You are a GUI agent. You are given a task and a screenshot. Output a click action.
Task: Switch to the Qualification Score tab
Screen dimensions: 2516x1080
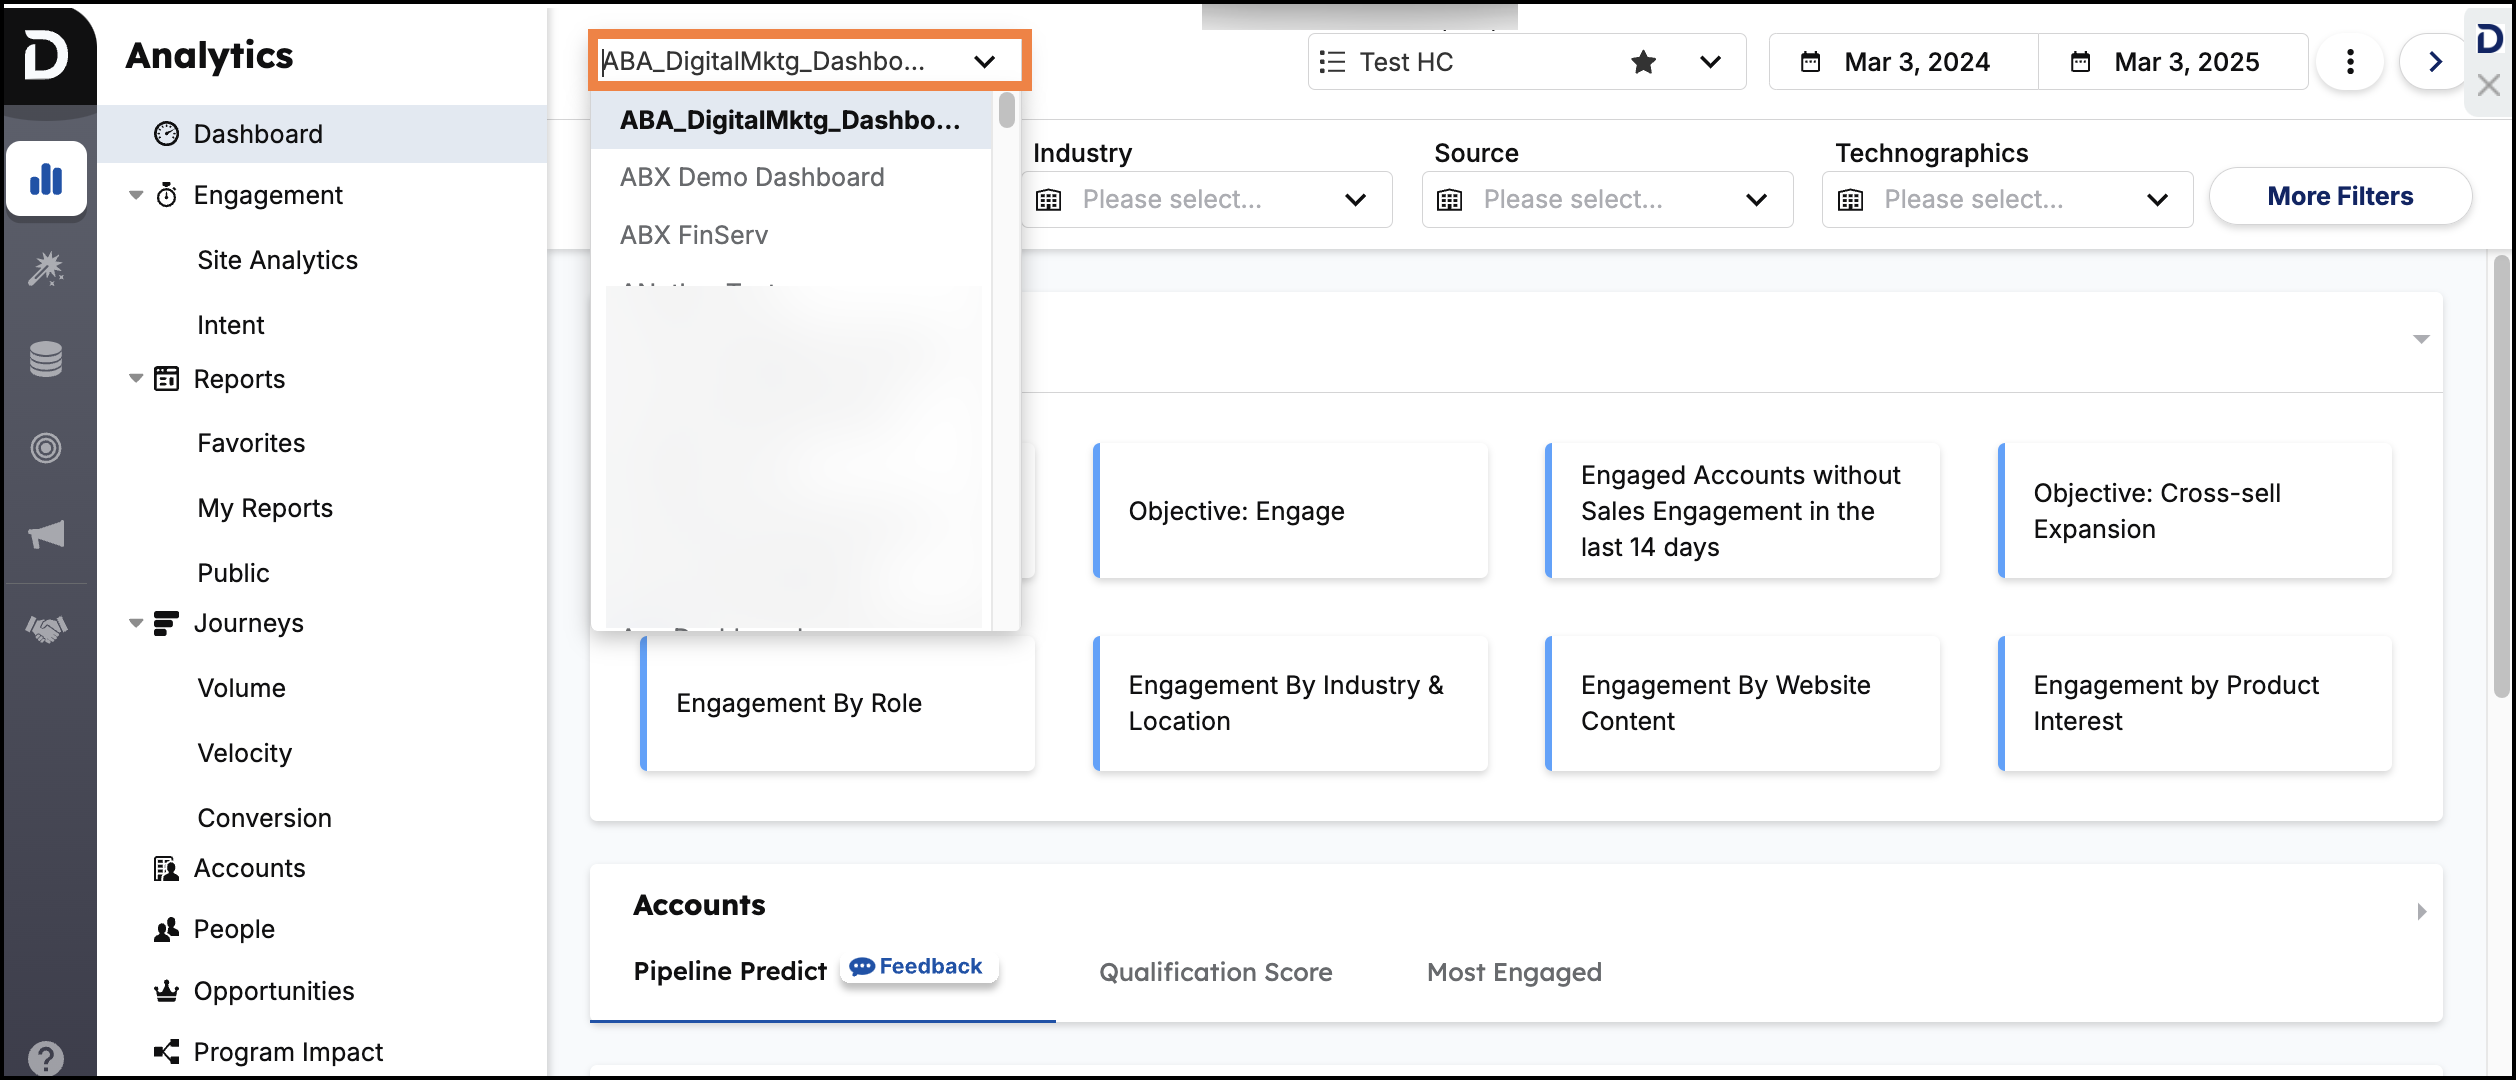click(x=1215, y=972)
